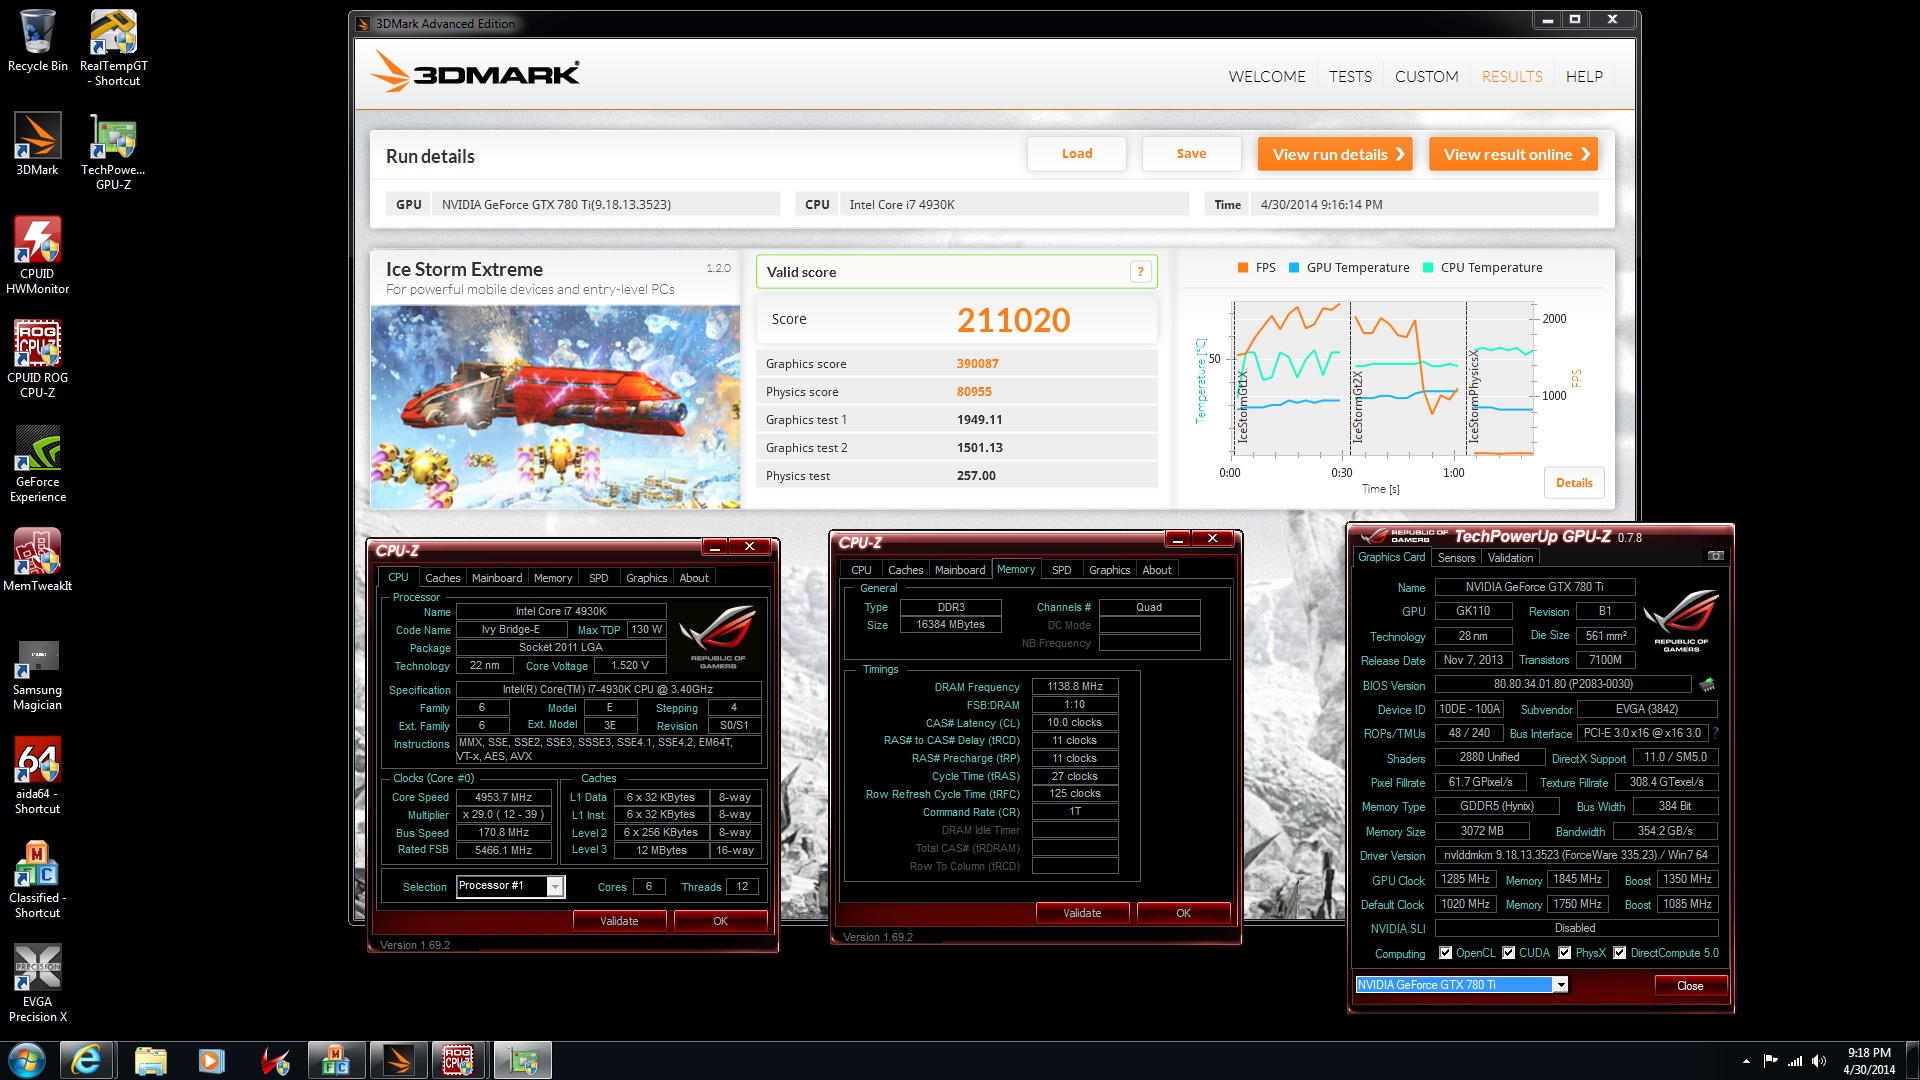Viewport: 1920px width, 1080px height.
Task: Switch to Sensors tab in GPU-Z
Action: (1456, 558)
